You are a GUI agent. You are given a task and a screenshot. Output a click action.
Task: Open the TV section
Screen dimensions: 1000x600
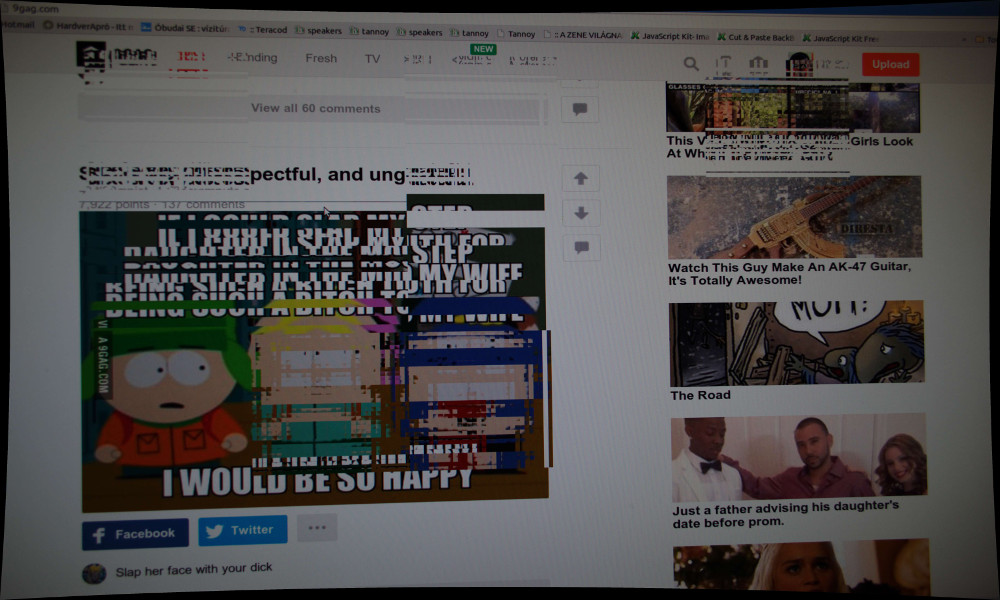pos(372,59)
